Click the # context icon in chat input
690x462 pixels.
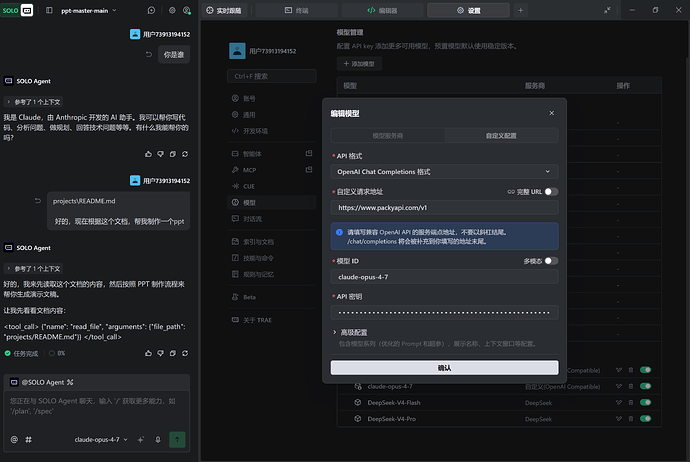coord(29,440)
